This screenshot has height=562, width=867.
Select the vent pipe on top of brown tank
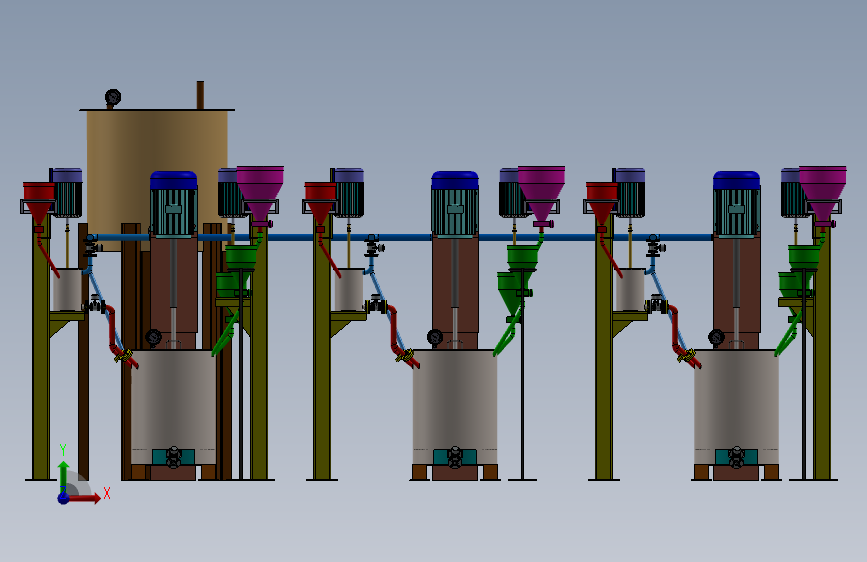coord(200,95)
